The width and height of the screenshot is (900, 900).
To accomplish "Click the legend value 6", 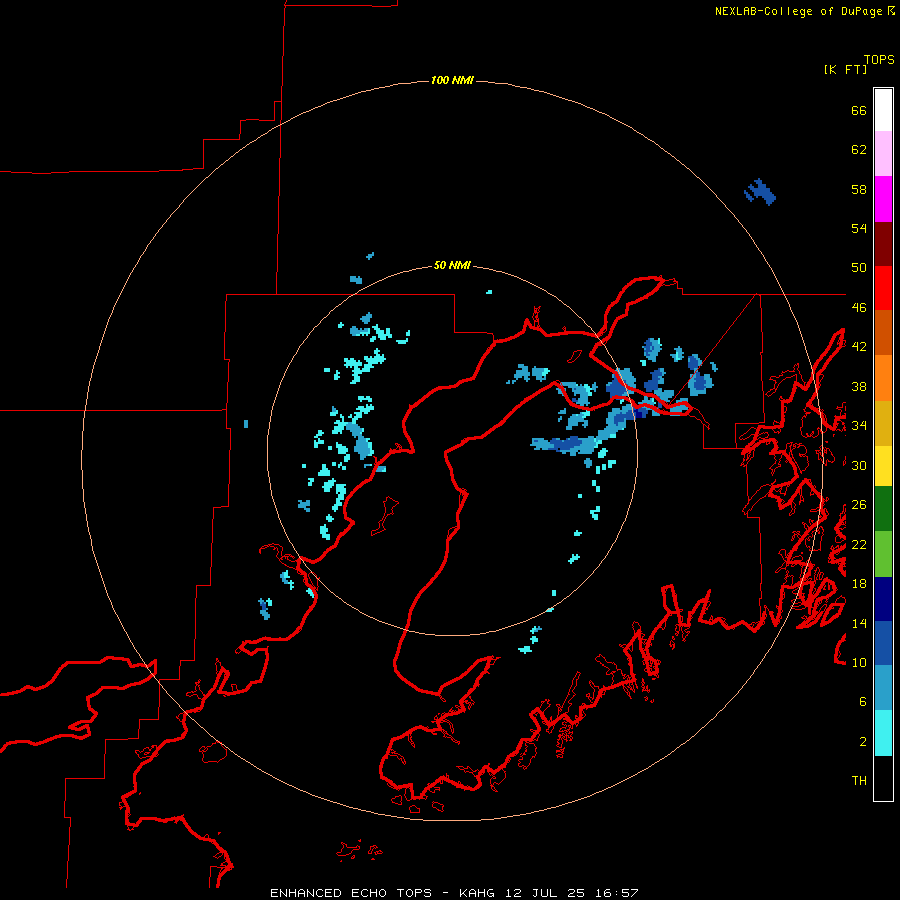I will (x=863, y=702).
